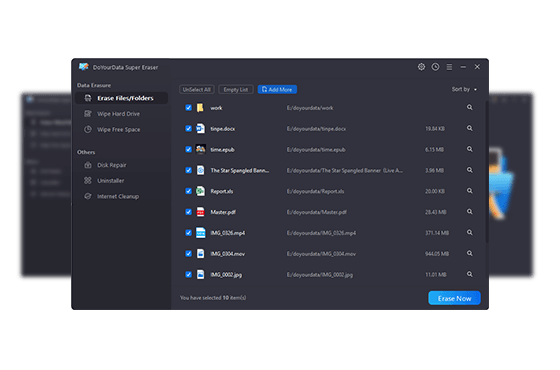Click magnifier icon for Master.pdf
The height and width of the screenshot is (370, 560).
click(470, 211)
